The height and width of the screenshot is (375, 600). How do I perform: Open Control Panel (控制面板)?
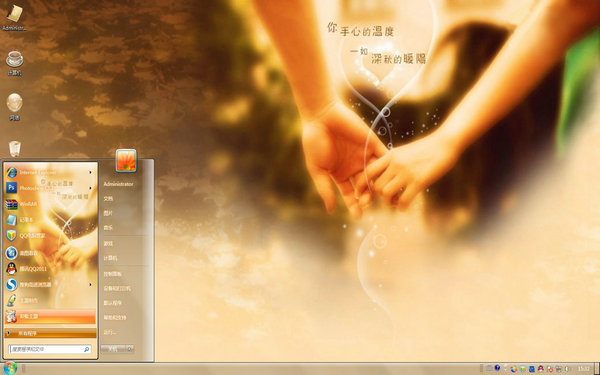click(x=112, y=274)
